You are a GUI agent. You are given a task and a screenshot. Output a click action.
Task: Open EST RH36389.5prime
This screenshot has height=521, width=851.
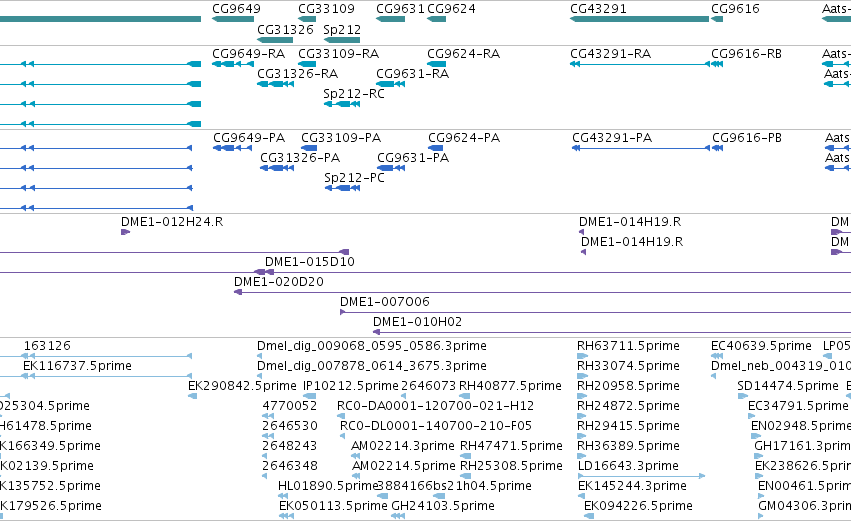point(628,446)
